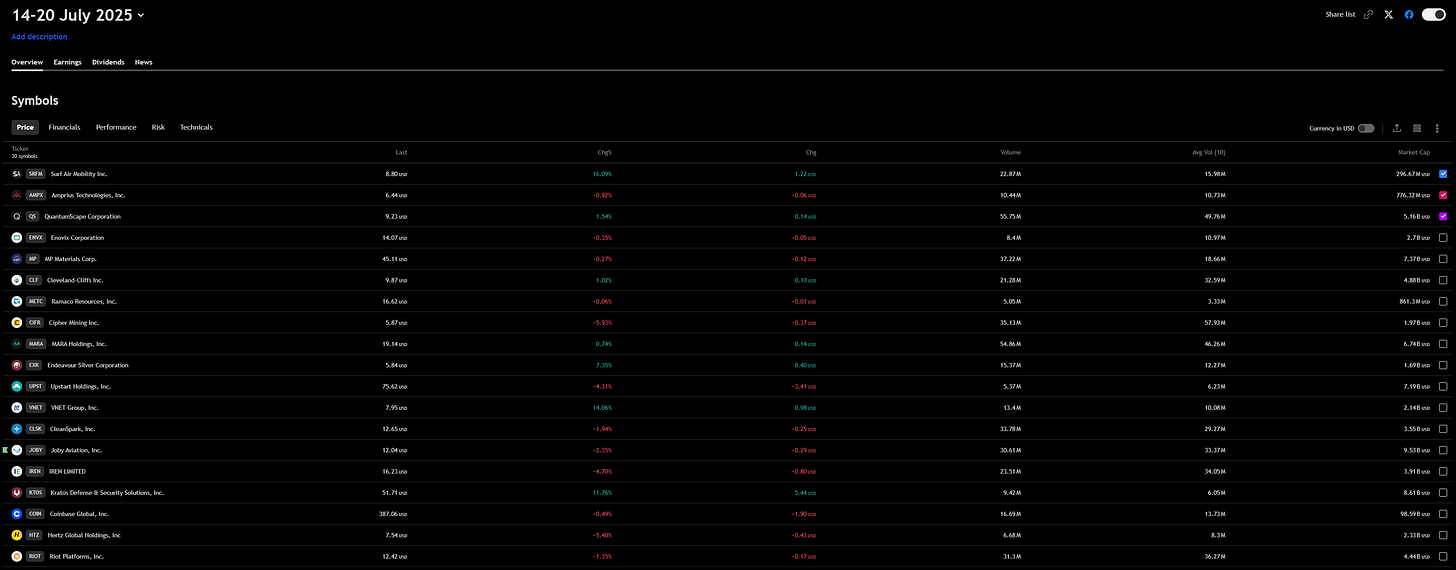Check the Kratos Defense row checkbox
This screenshot has height=570, width=1456.
pyautogui.click(x=1442, y=492)
